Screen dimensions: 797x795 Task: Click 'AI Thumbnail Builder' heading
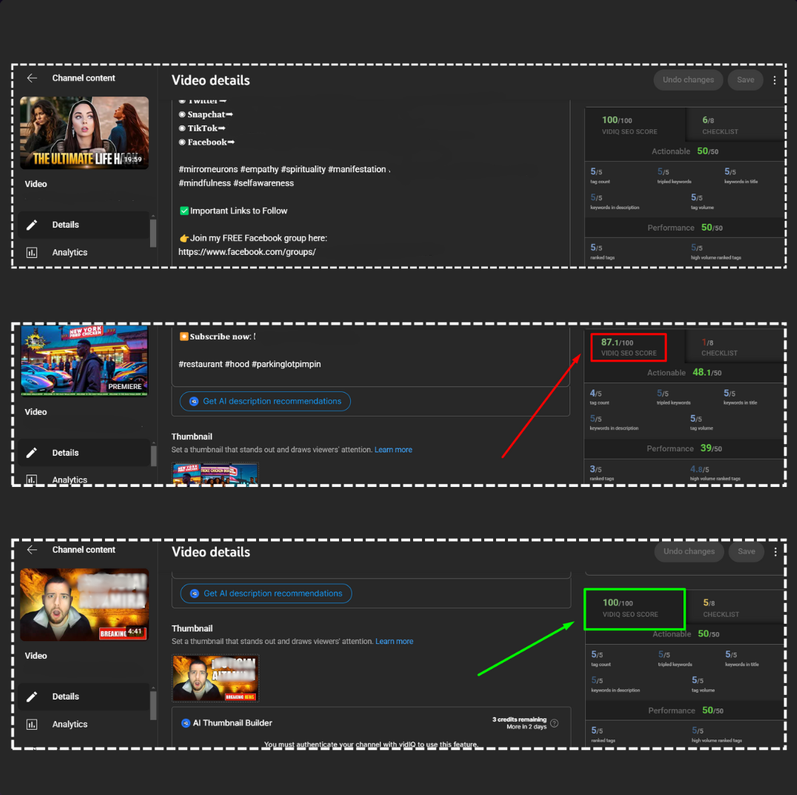(232, 723)
